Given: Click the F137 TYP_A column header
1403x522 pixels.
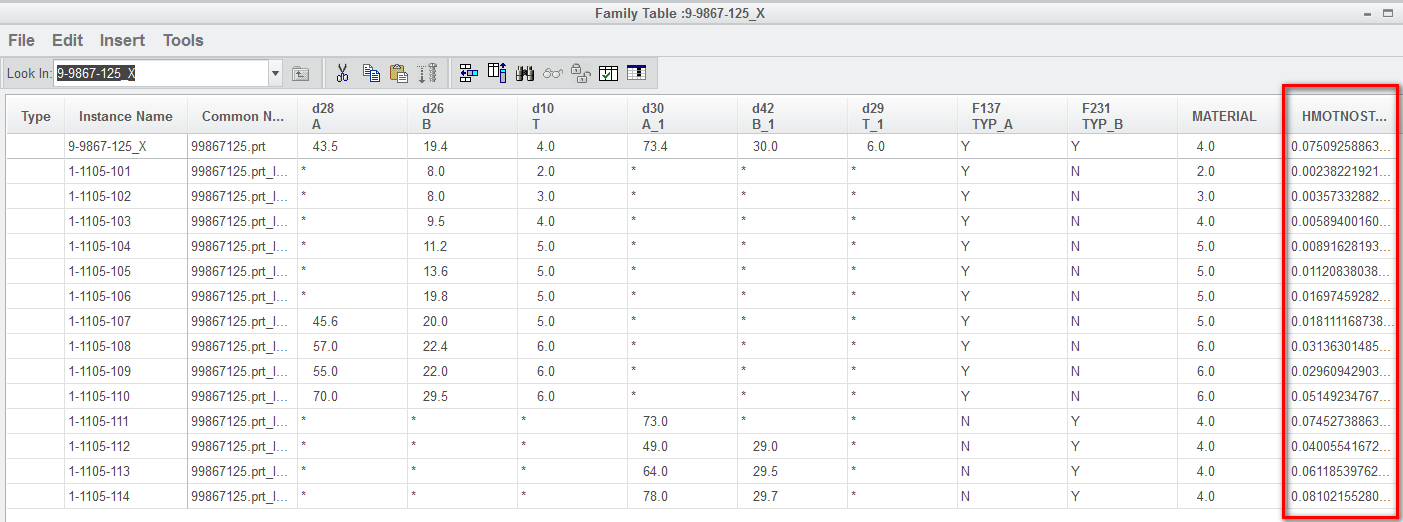Looking at the screenshot, I should (x=1012, y=116).
